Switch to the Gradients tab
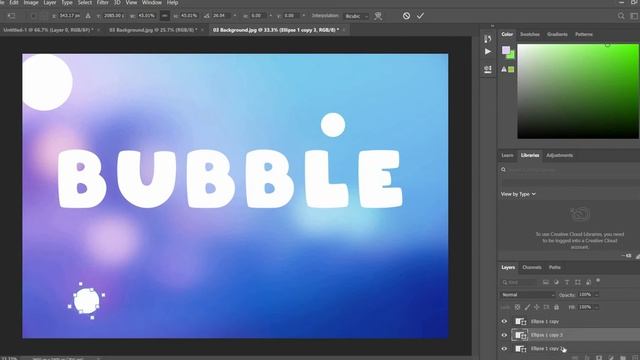Image resolution: width=640 pixels, height=360 pixels. [x=557, y=34]
